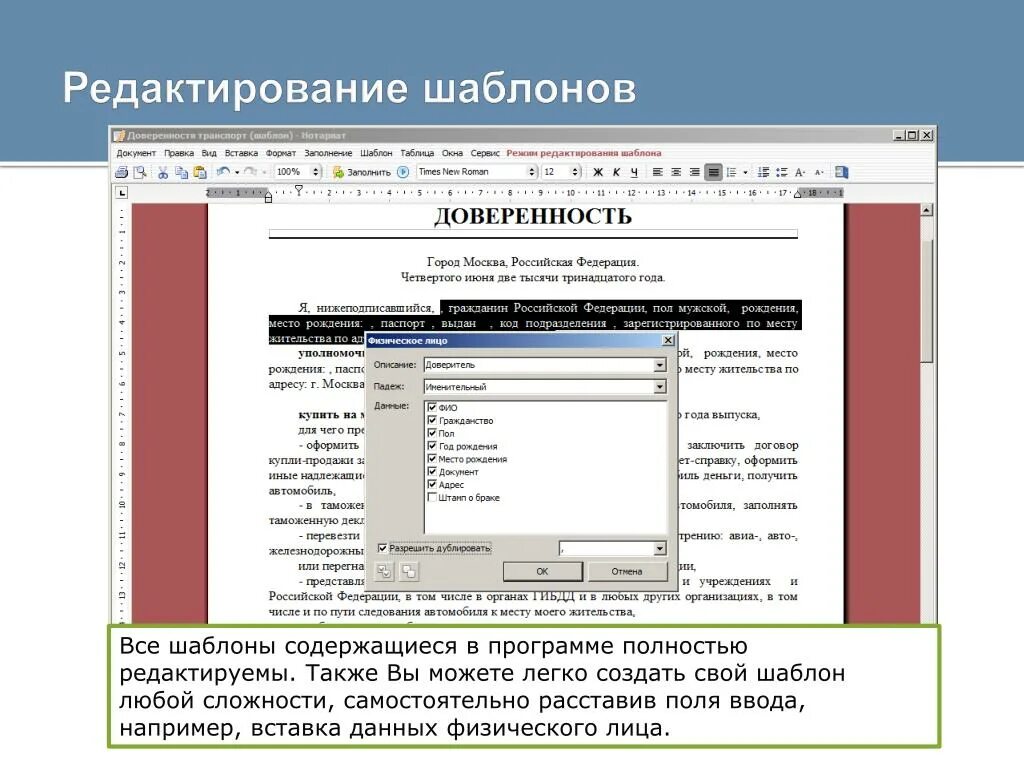Open the font size 12 dropdown
The width and height of the screenshot is (1024, 768).
(x=575, y=172)
